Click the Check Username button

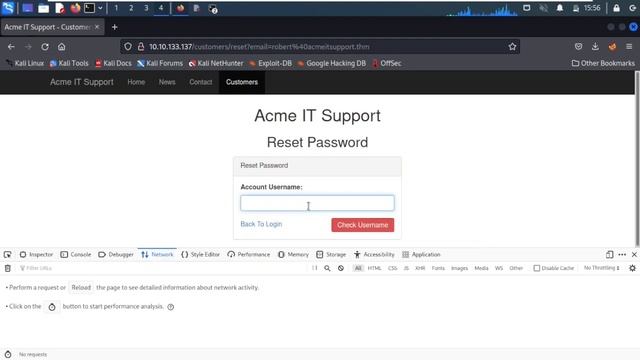(x=362, y=225)
